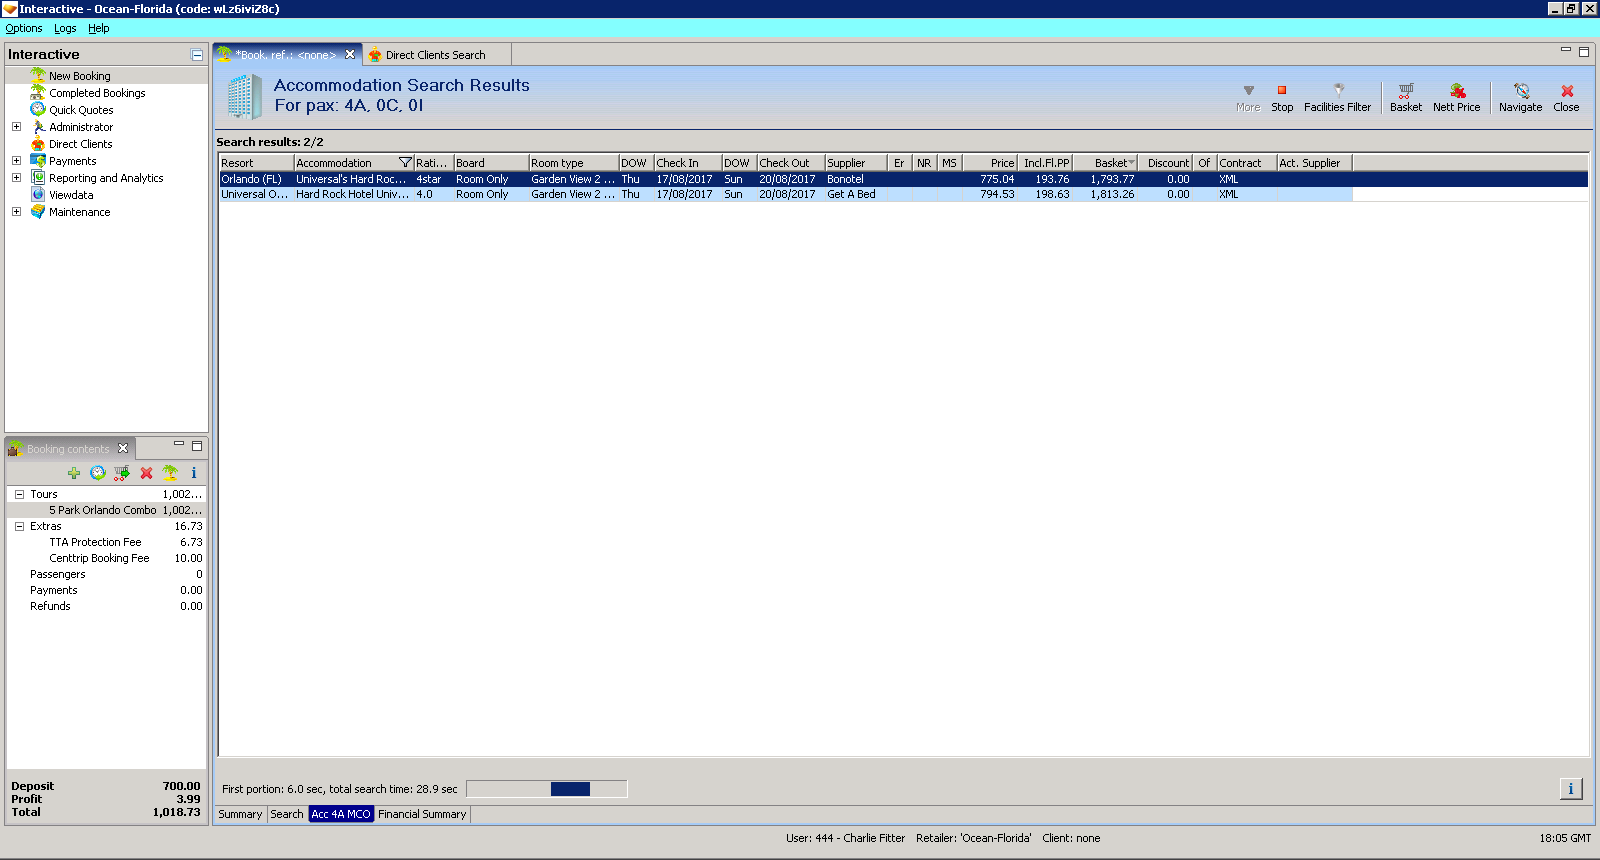This screenshot has width=1600, height=860.
Task: Click the shopping cart arrow icon
Action: [x=122, y=473]
